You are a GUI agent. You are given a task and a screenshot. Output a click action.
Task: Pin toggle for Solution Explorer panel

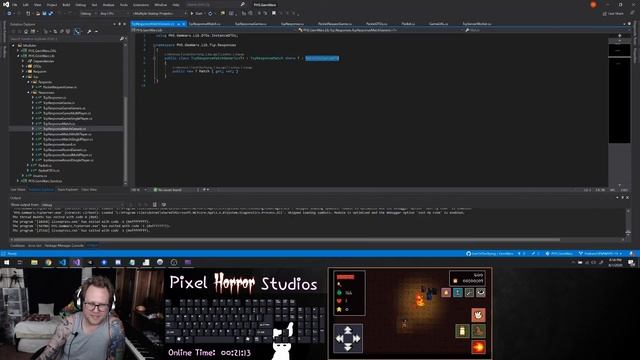(x=120, y=24)
